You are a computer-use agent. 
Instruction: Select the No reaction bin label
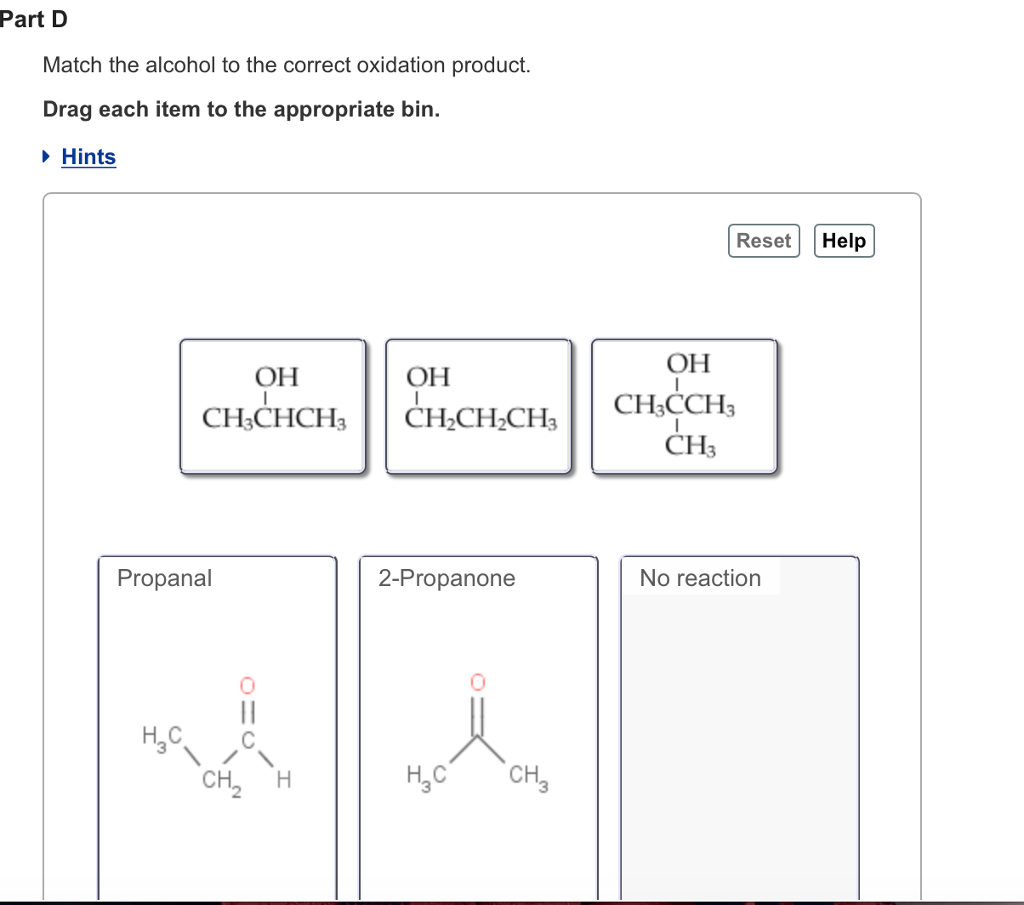(x=698, y=578)
